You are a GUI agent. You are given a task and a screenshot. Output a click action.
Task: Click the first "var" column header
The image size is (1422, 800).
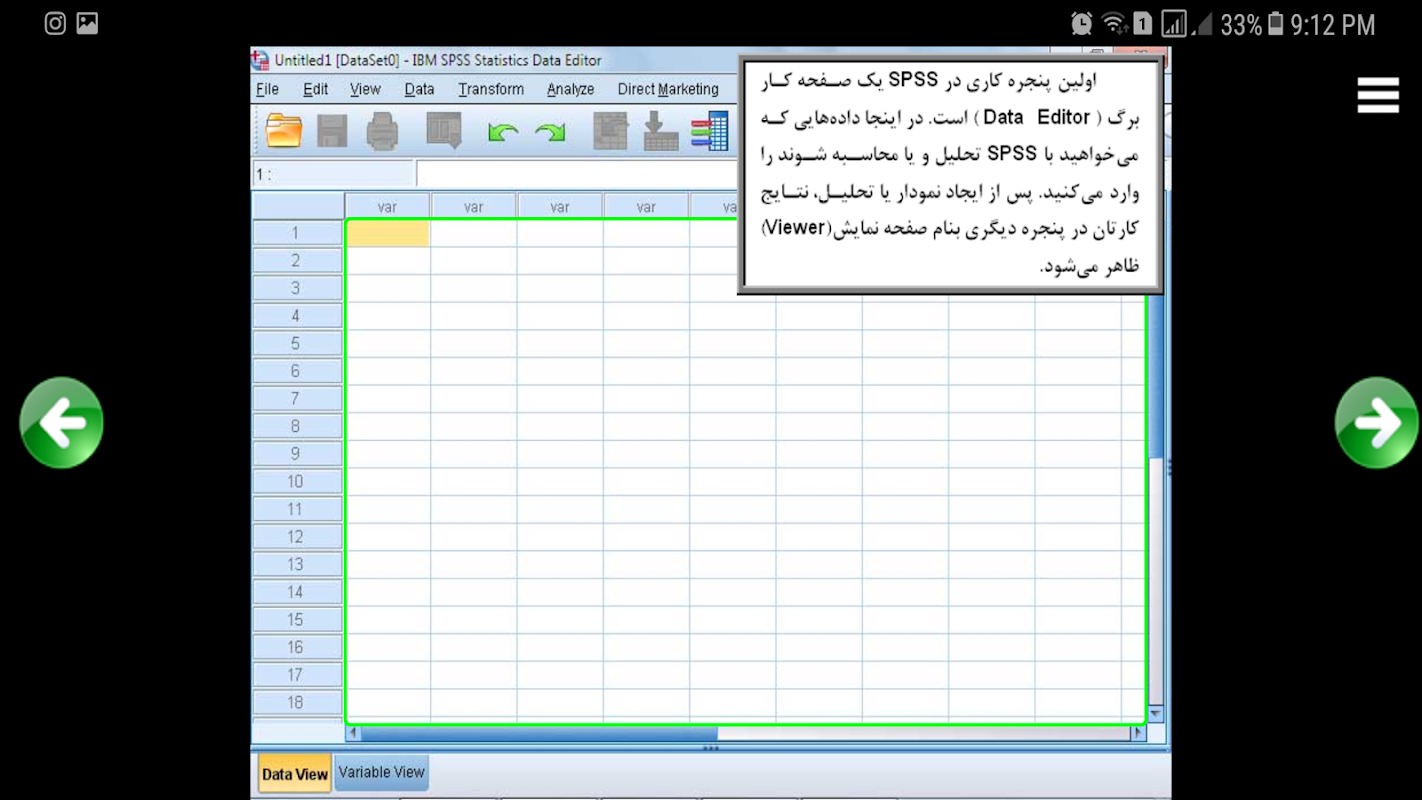click(388, 207)
